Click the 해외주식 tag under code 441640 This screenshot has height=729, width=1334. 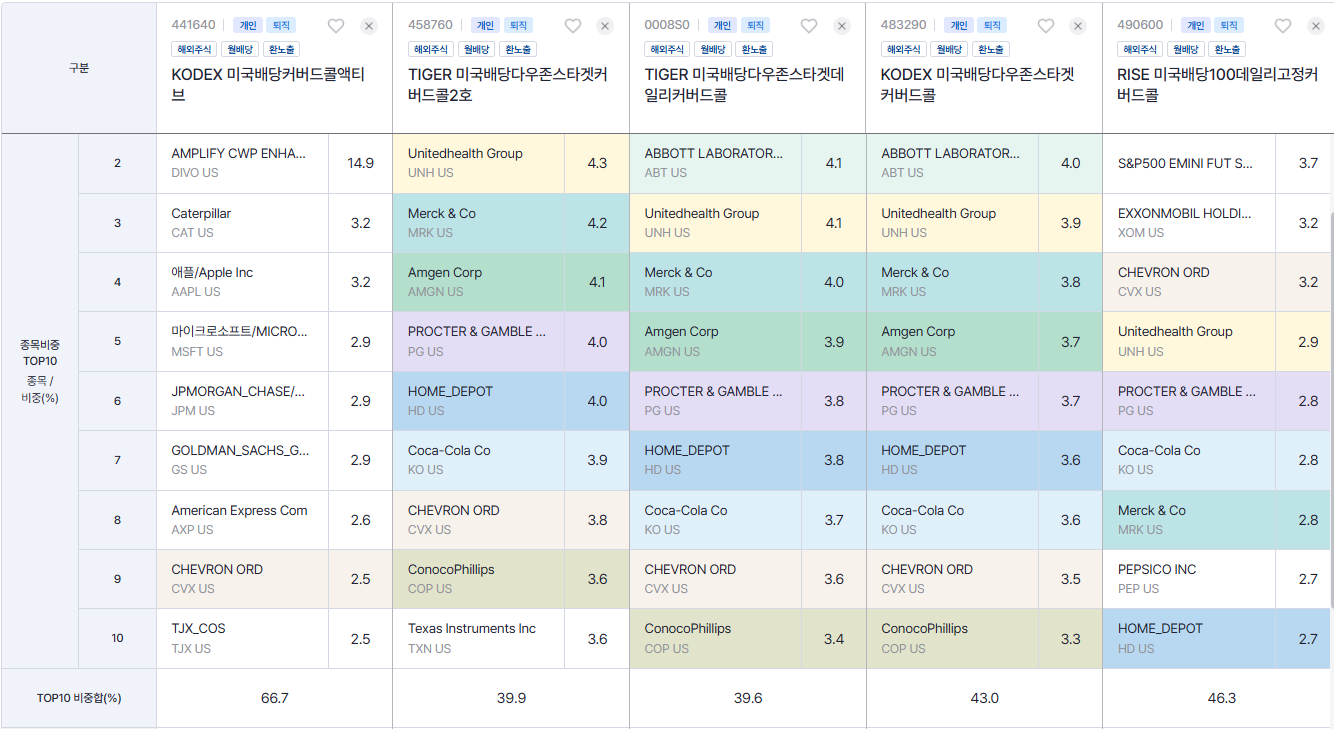[194, 49]
